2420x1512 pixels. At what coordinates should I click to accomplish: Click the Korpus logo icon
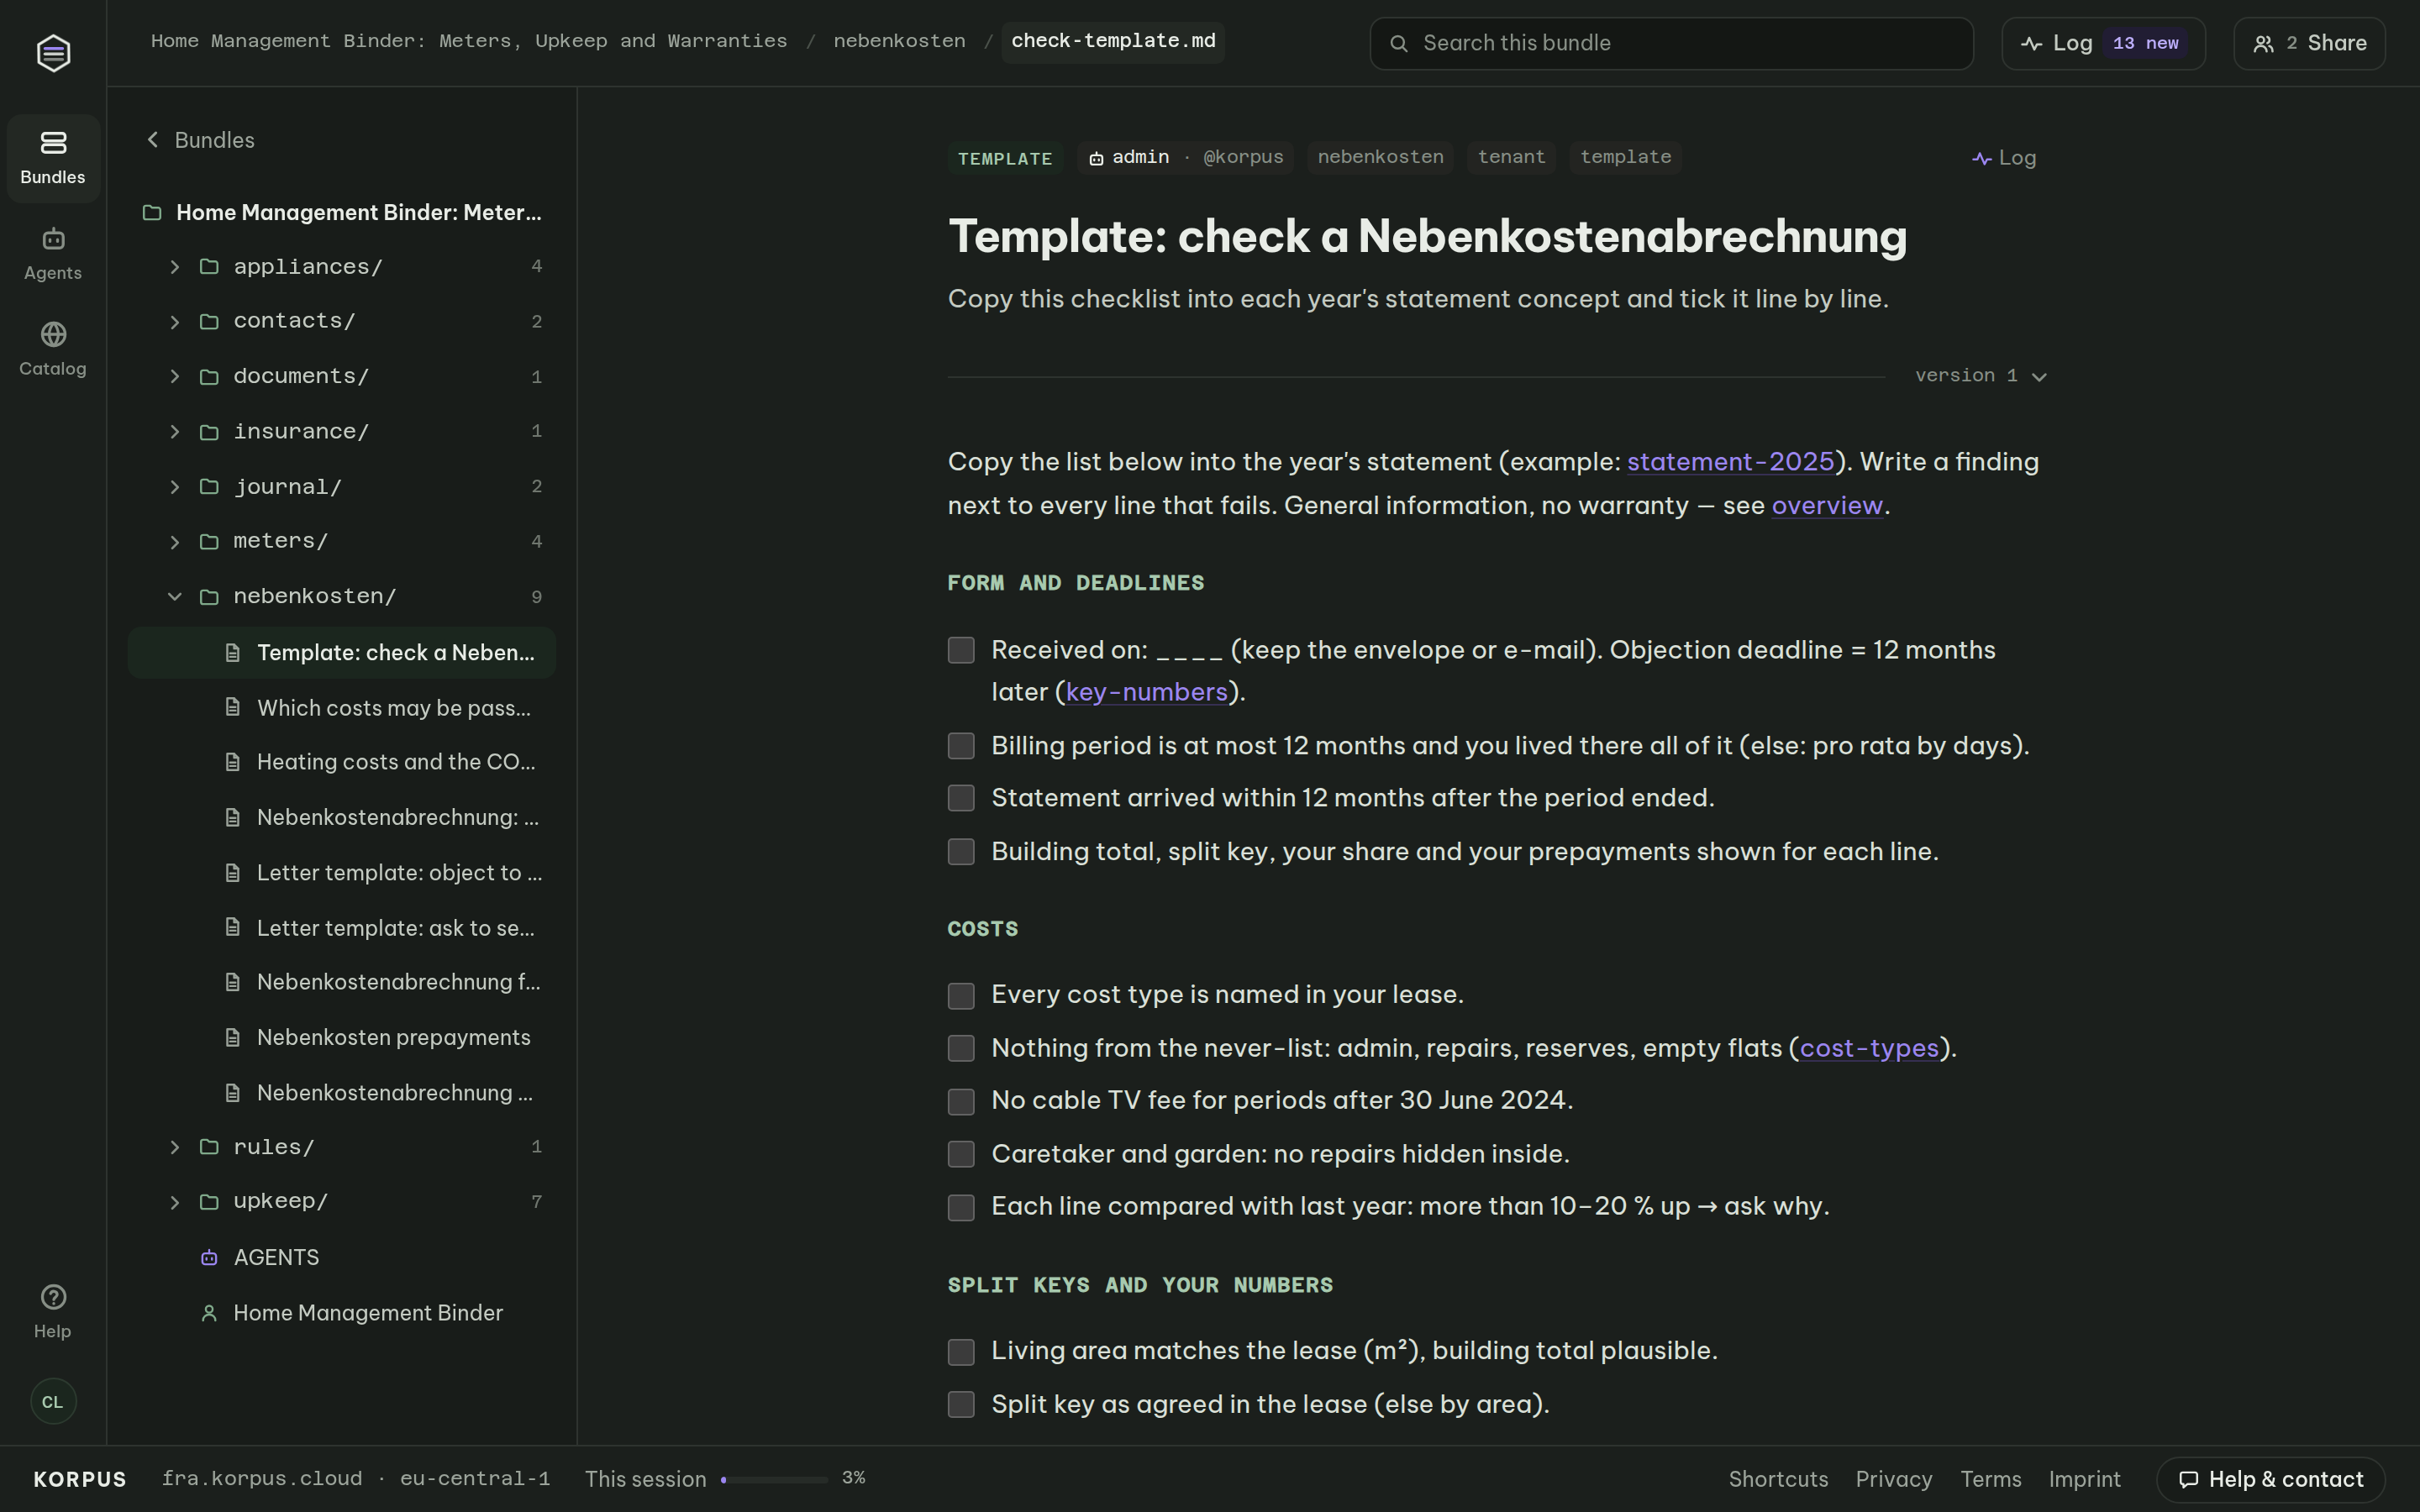[53, 53]
